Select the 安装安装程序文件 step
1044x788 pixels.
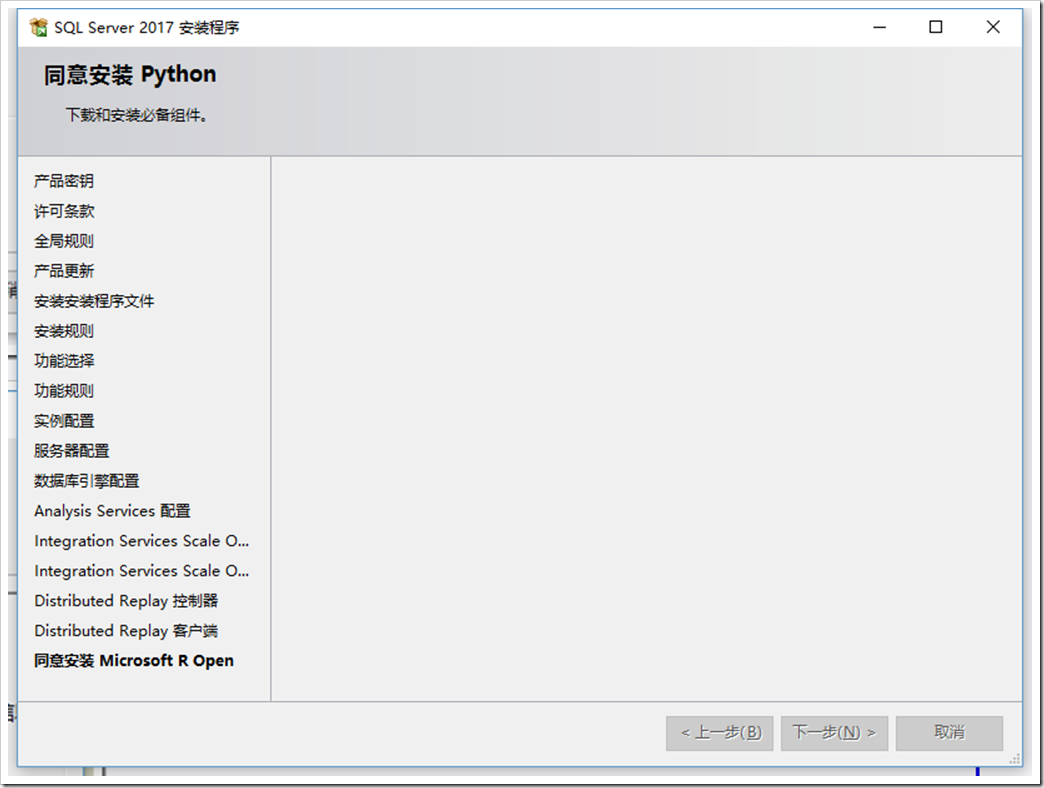[x=94, y=301]
